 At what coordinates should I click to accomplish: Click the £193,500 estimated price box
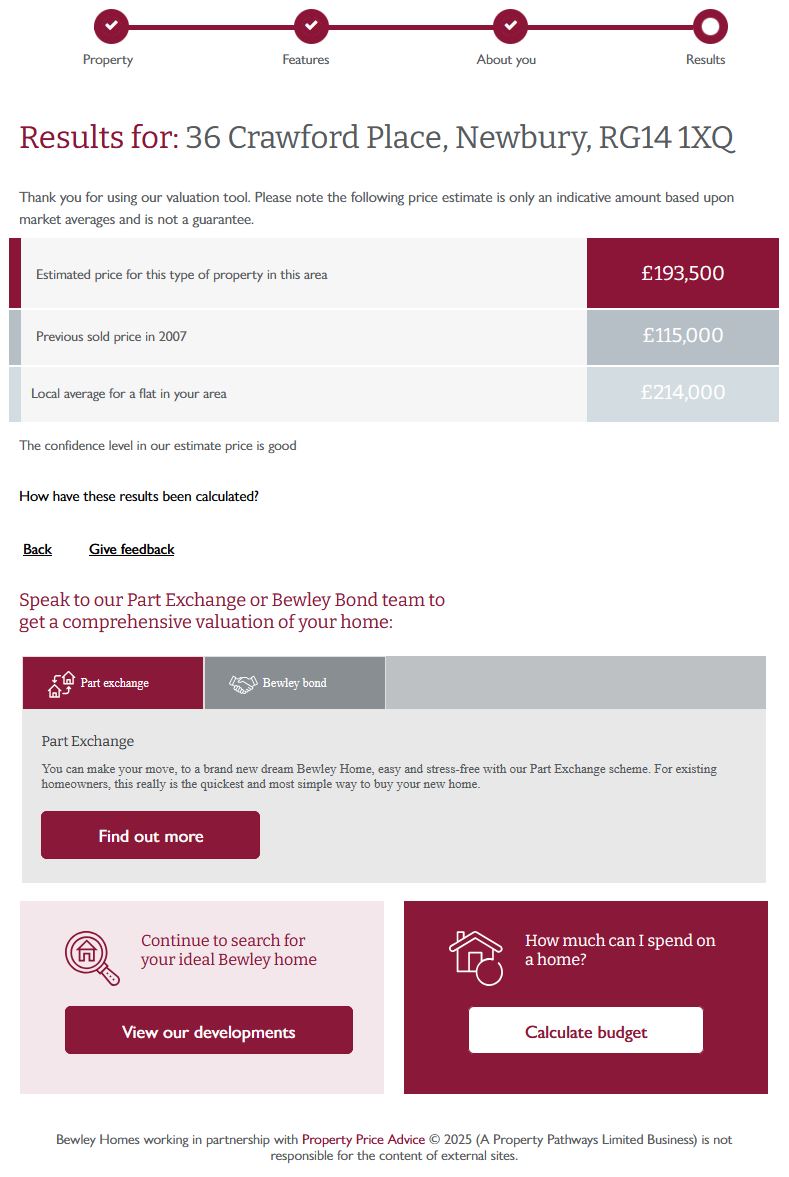point(682,273)
